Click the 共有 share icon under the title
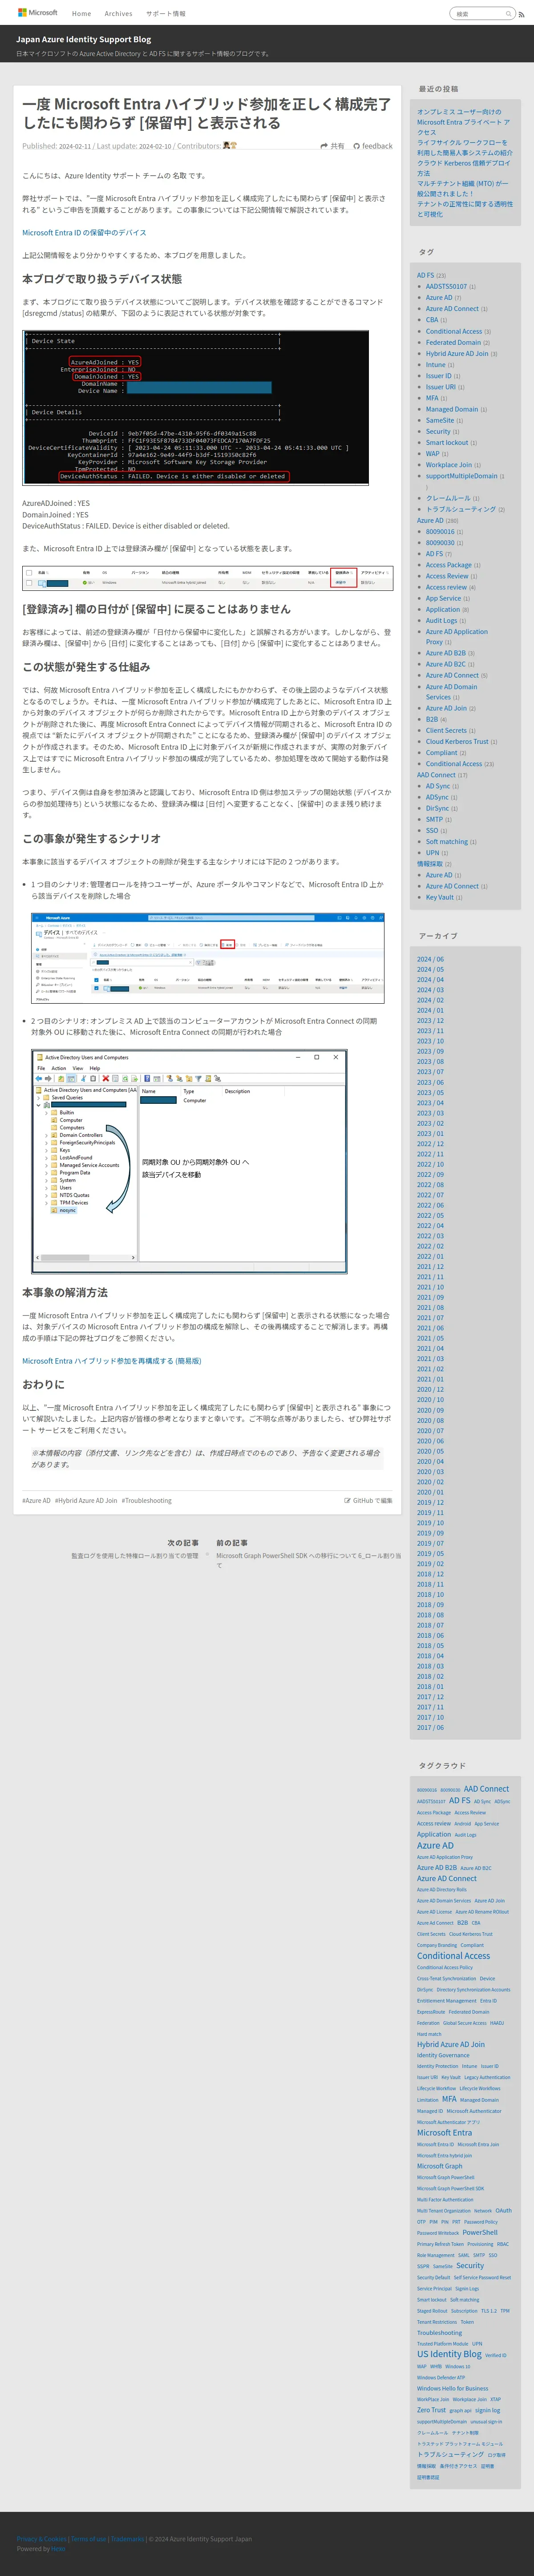The image size is (534, 2576). [324, 146]
